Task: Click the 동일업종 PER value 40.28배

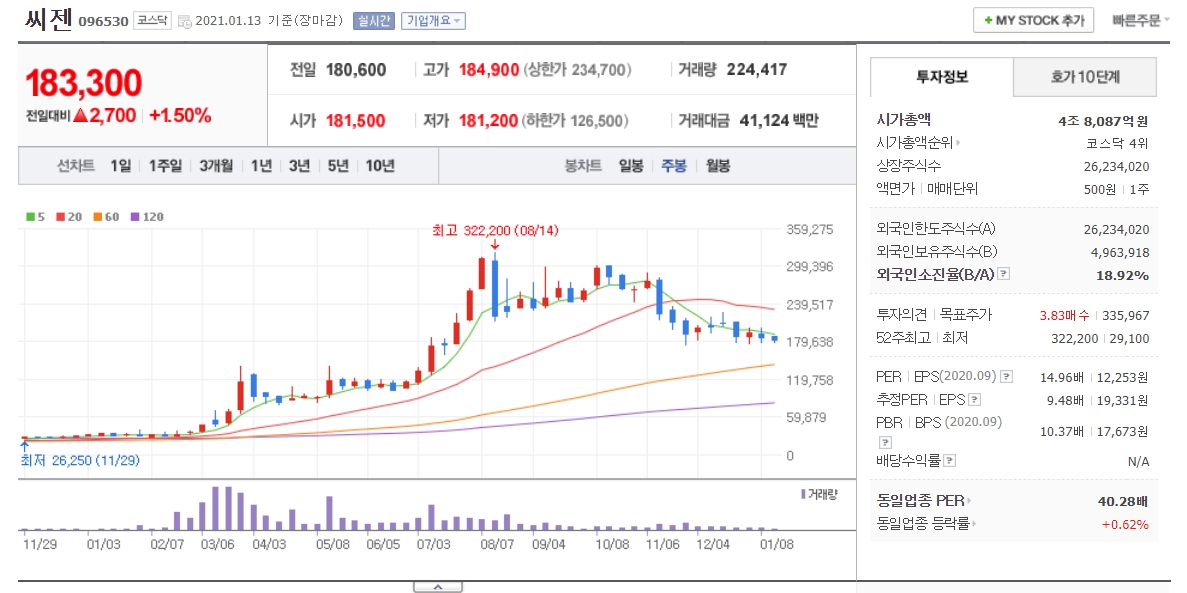Action: [1123, 501]
